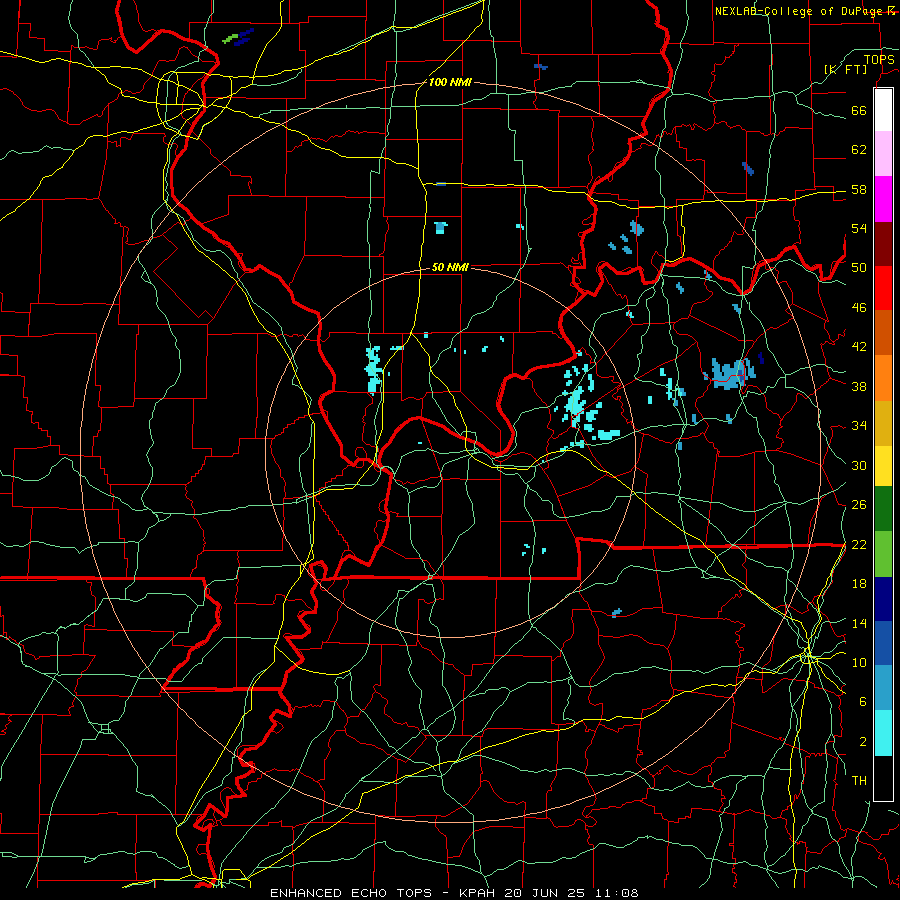
Task: Click the large blue echo cluster east of the radar
Action: pyautogui.click(x=732, y=374)
